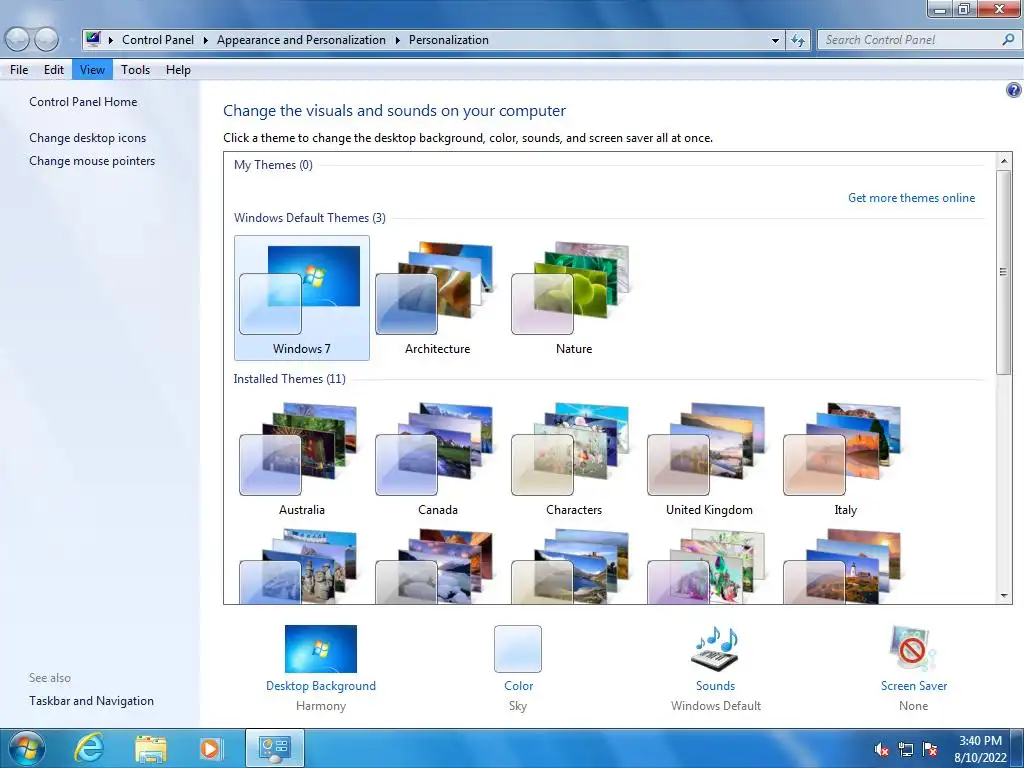Open Windows Media Player from taskbar
Screen dimensions: 1024x768
point(210,748)
